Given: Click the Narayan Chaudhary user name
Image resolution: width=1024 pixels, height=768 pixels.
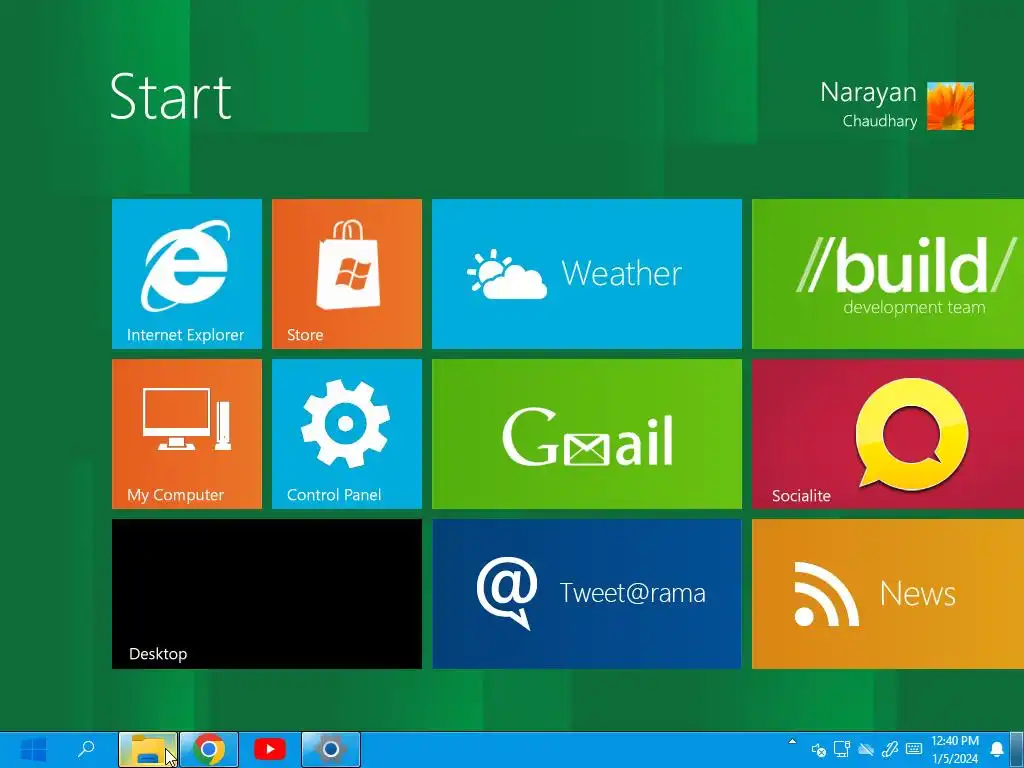Looking at the screenshot, I should point(869,104).
